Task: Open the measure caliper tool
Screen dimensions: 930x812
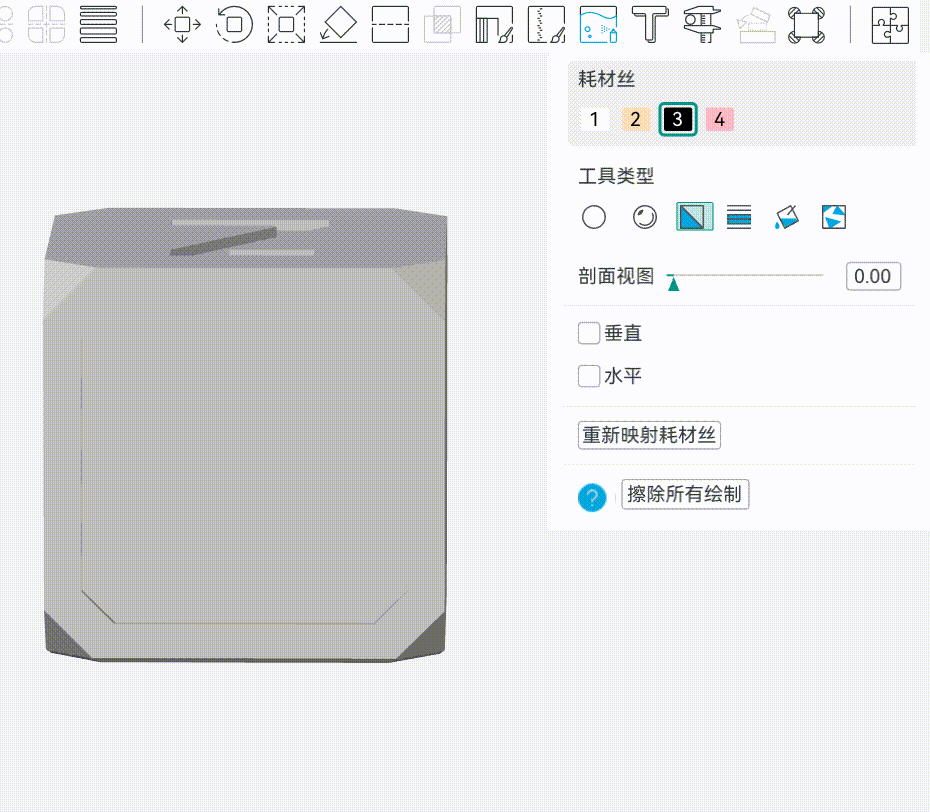Action: [x=702, y=24]
